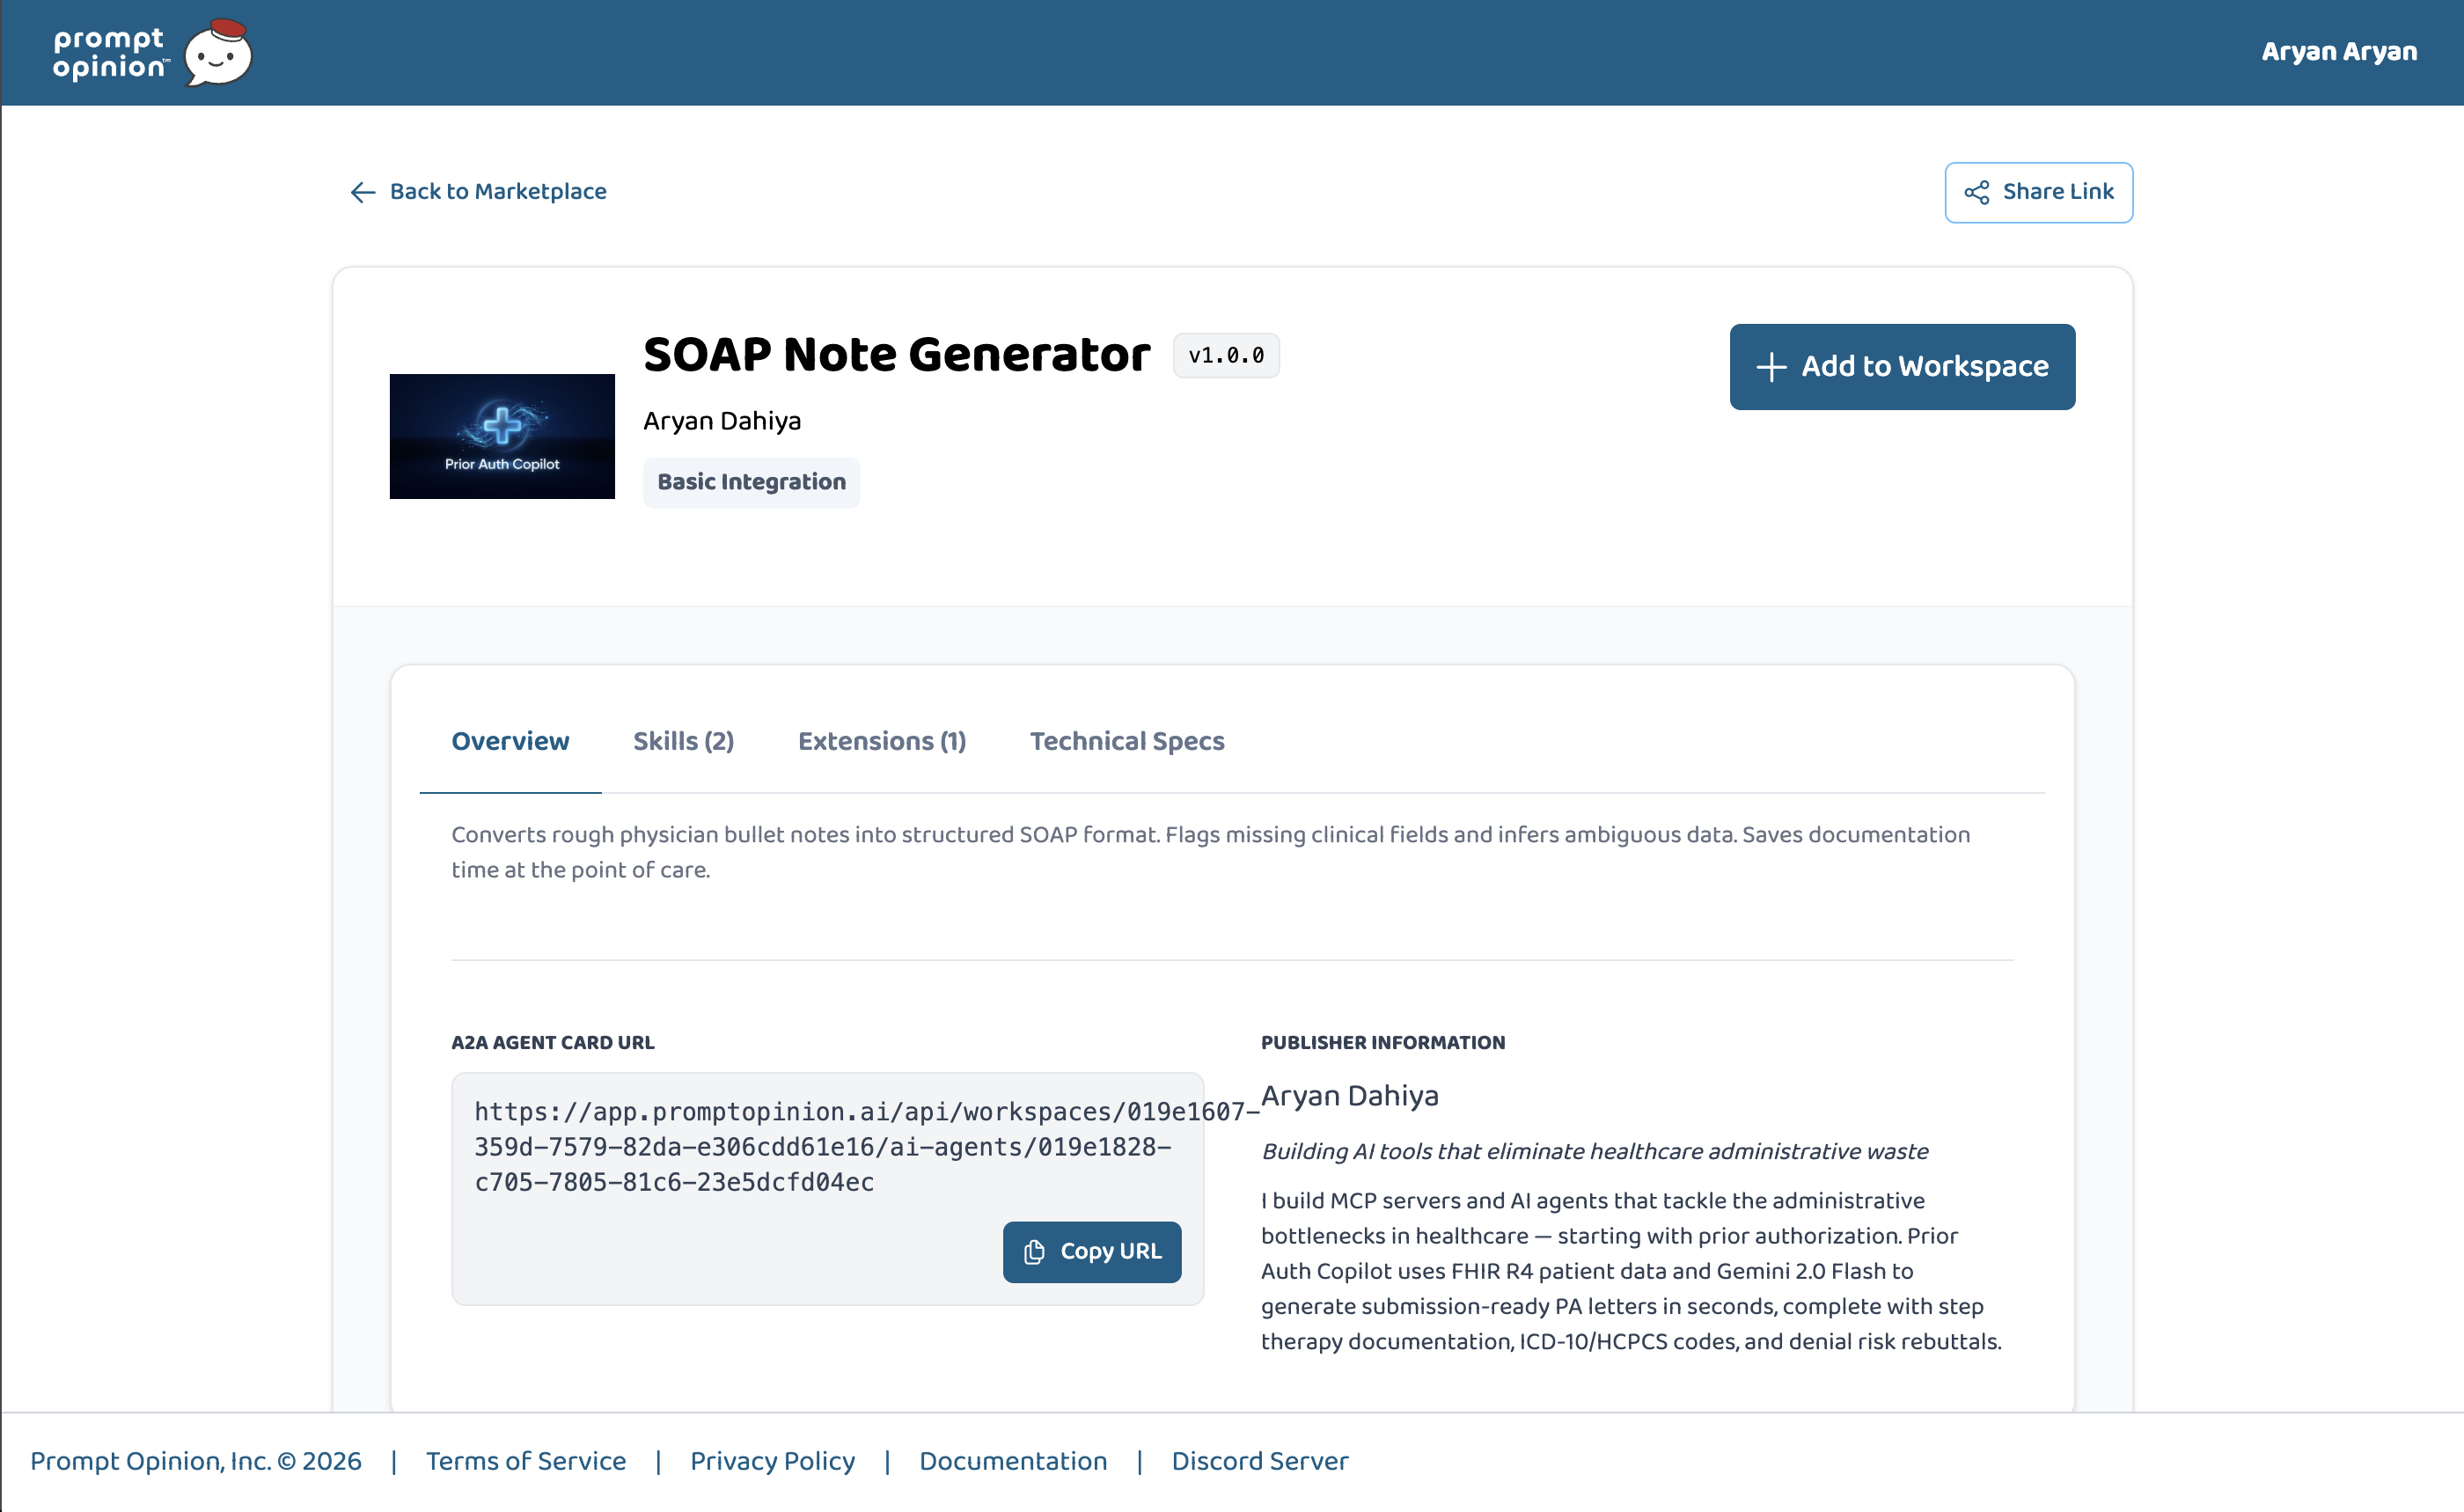2464x1512 pixels.
Task: Click the clipboard icon on Copy URL
Action: click(x=1034, y=1252)
